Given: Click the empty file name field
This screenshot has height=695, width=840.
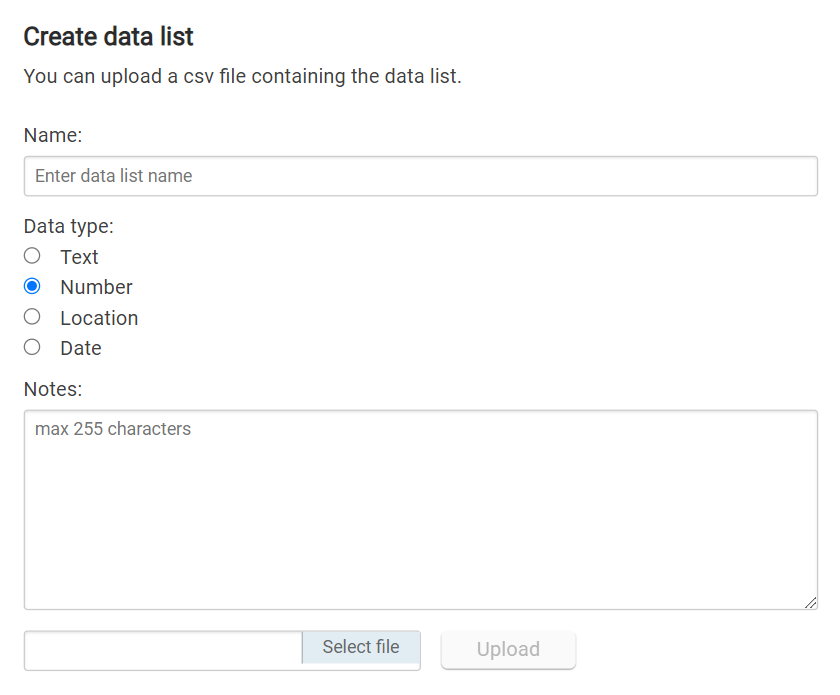Looking at the screenshot, I should (163, 649).
